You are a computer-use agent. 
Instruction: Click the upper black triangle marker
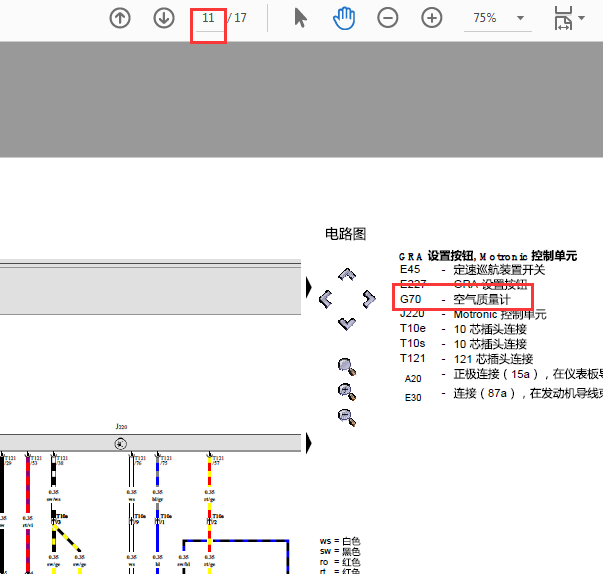[x=309, y=287]
